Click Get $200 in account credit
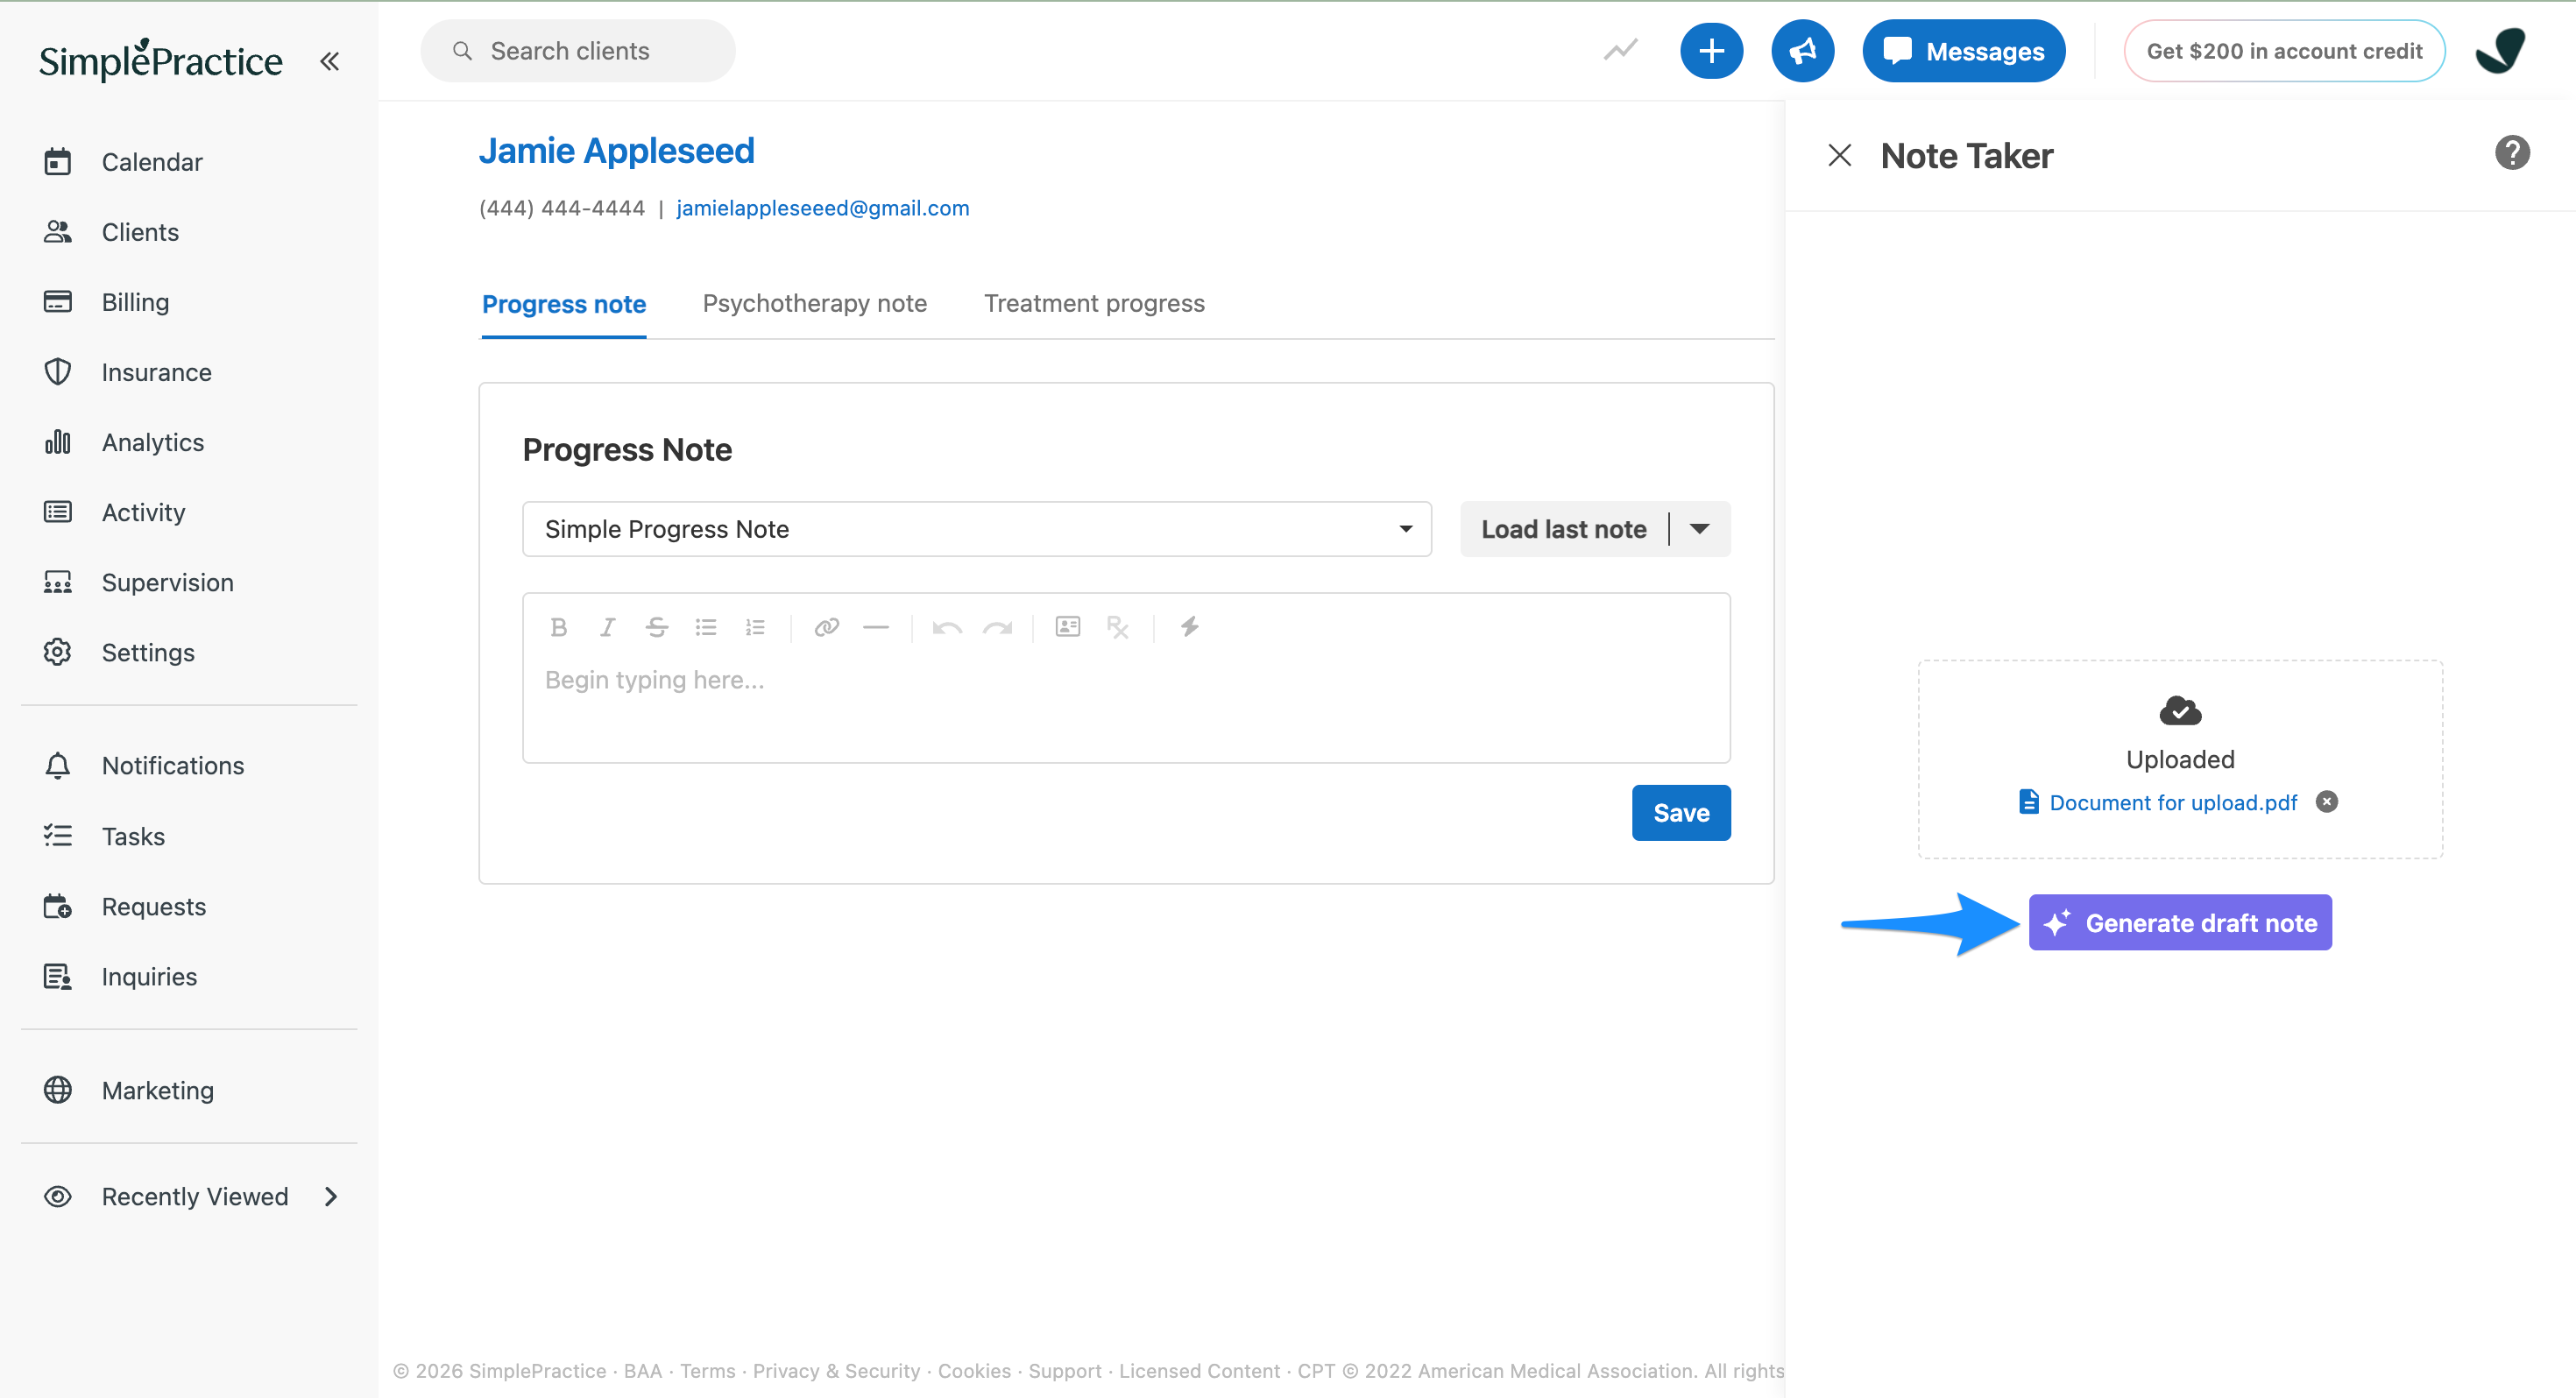This screenshot has width=2576, height=1398. pyautogui.click(x=2284, y=51)
